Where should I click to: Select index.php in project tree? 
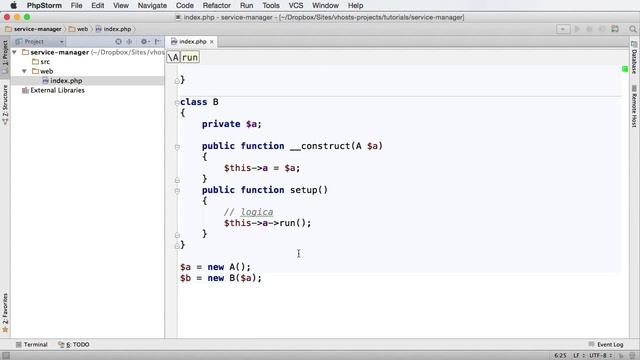click(x=62, y=81)
